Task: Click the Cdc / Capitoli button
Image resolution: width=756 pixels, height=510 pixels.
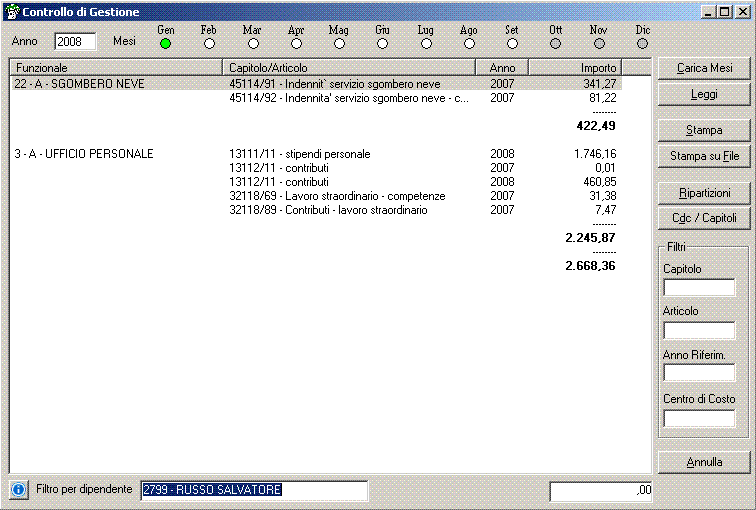Action: (x=704, y=218)
